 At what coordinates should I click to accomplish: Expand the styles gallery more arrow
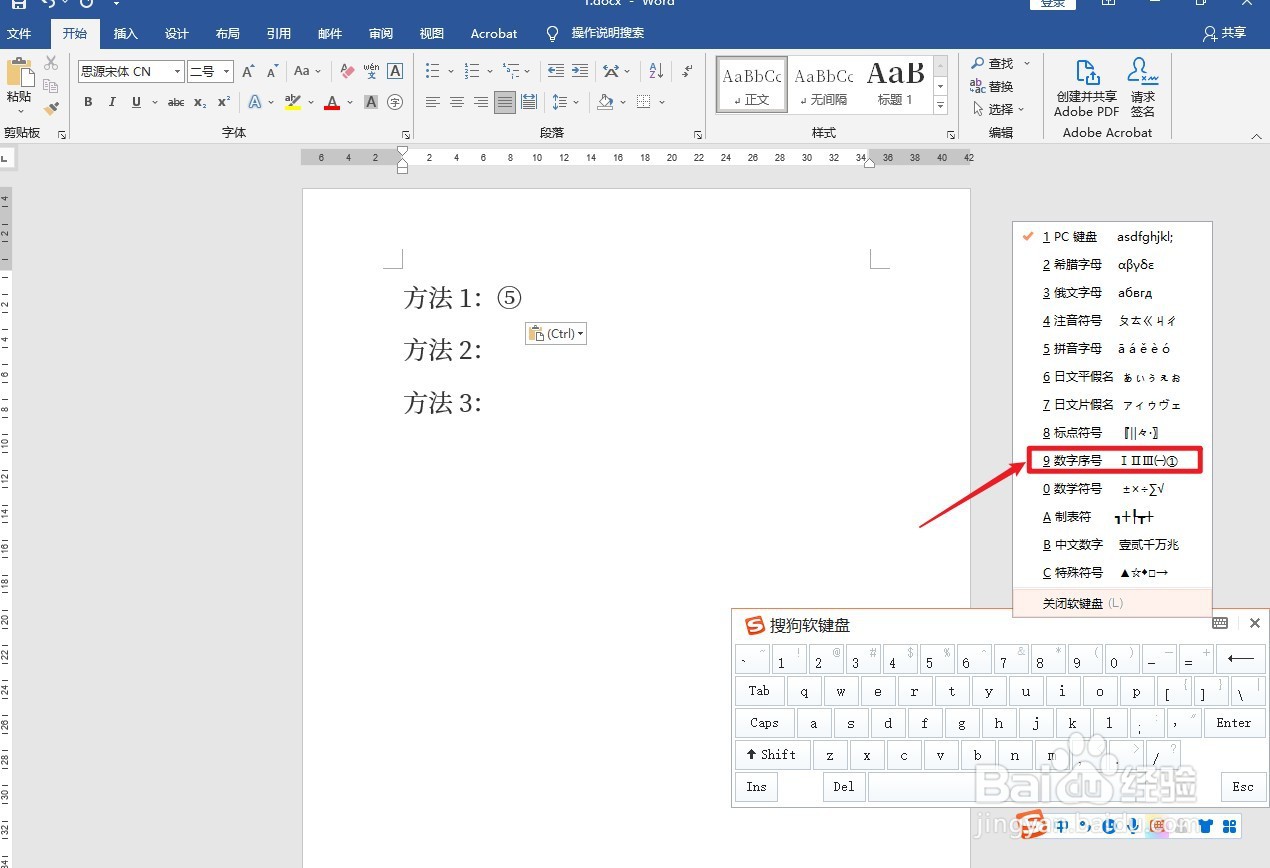(941, 106)
